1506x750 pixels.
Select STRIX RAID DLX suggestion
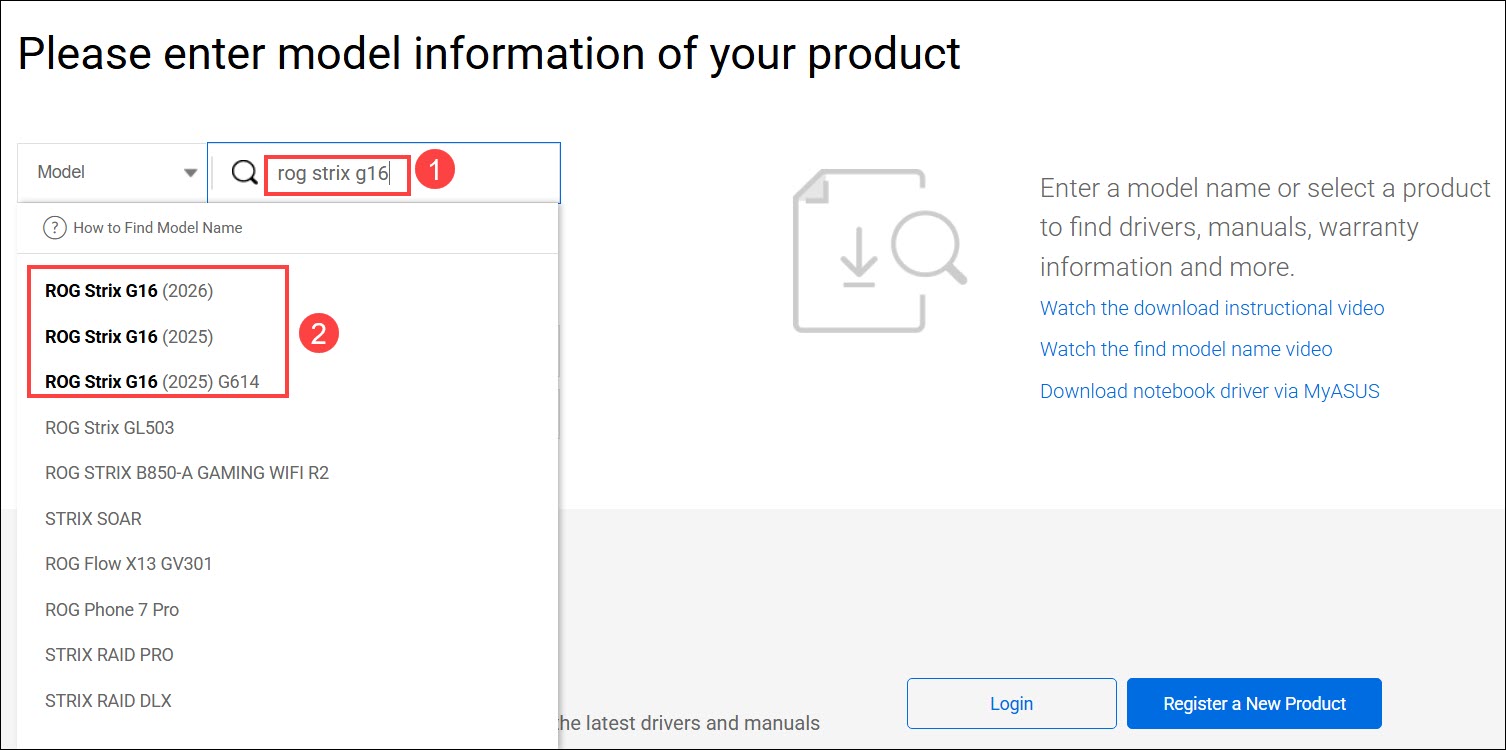108,701
